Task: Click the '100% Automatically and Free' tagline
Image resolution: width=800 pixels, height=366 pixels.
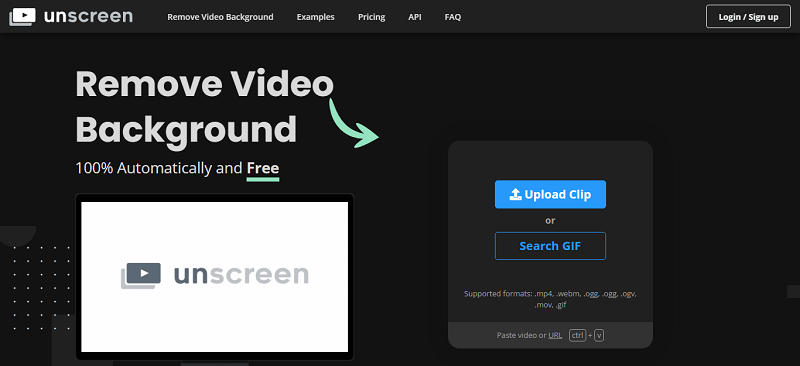Action: 177,168
